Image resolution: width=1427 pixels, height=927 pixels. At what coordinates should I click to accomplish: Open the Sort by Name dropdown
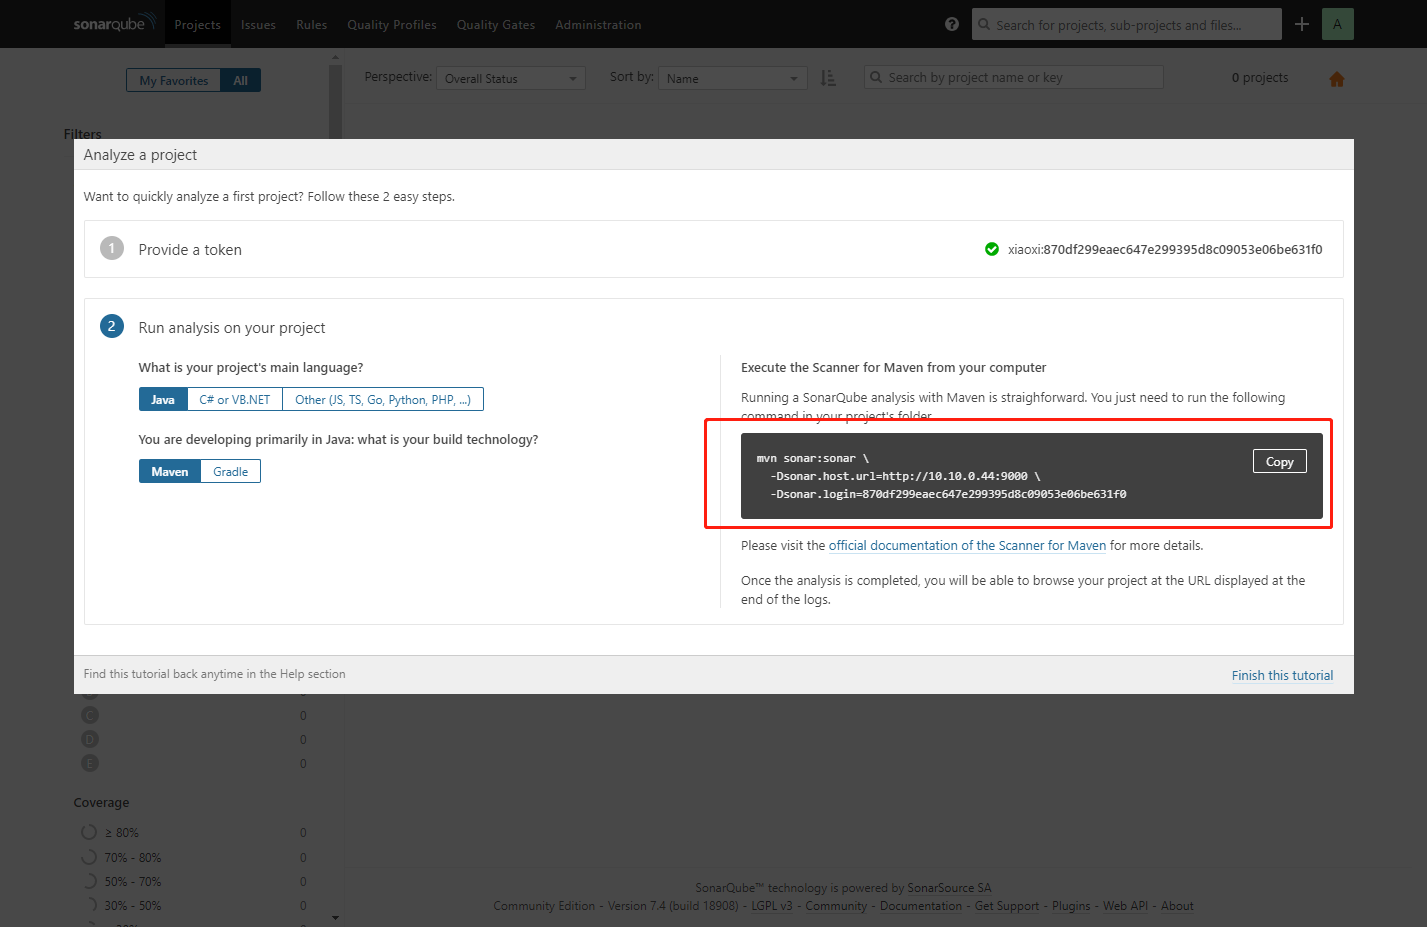coord(732,78)
